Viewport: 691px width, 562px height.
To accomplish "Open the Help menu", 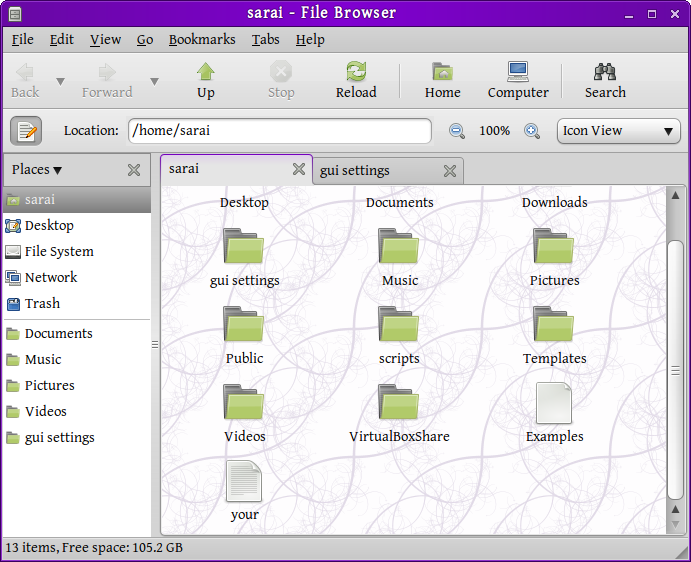I will point(310,40).
